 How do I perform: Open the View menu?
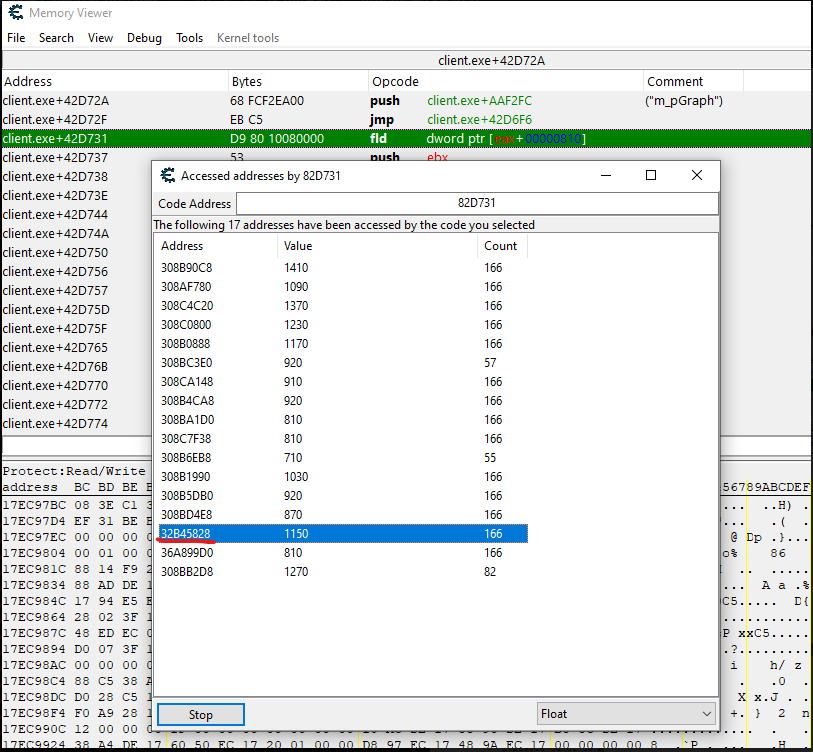100,38
